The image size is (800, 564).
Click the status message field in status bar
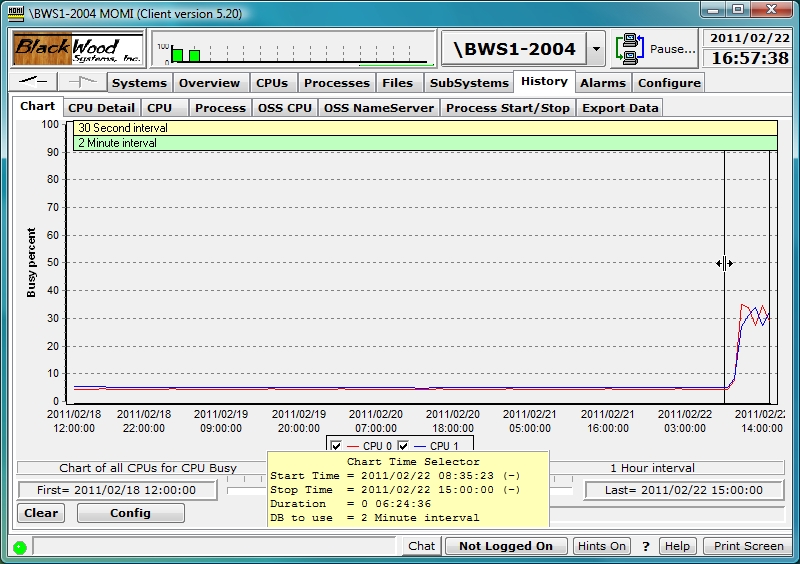pos(214,546)
